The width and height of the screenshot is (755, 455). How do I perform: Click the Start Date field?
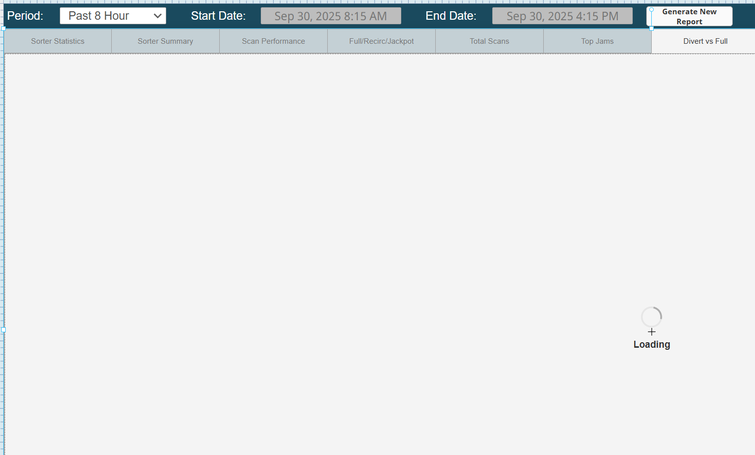point(331,16)
